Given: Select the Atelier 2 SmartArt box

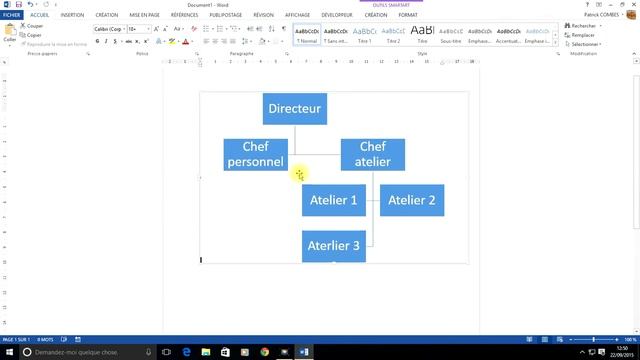Looking at the screenshot, I should click(412, 200).
